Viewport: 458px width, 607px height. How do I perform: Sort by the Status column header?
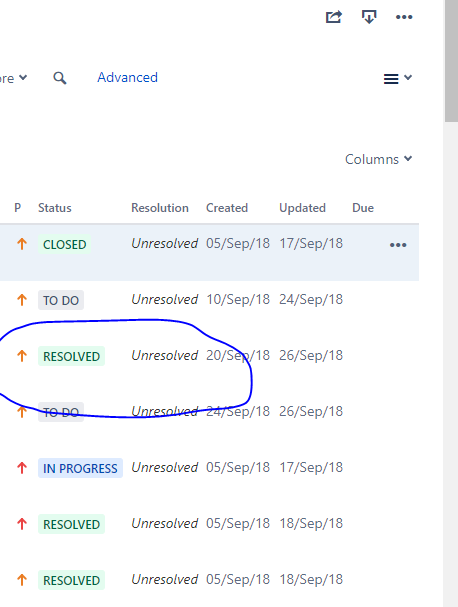[55, 208]
